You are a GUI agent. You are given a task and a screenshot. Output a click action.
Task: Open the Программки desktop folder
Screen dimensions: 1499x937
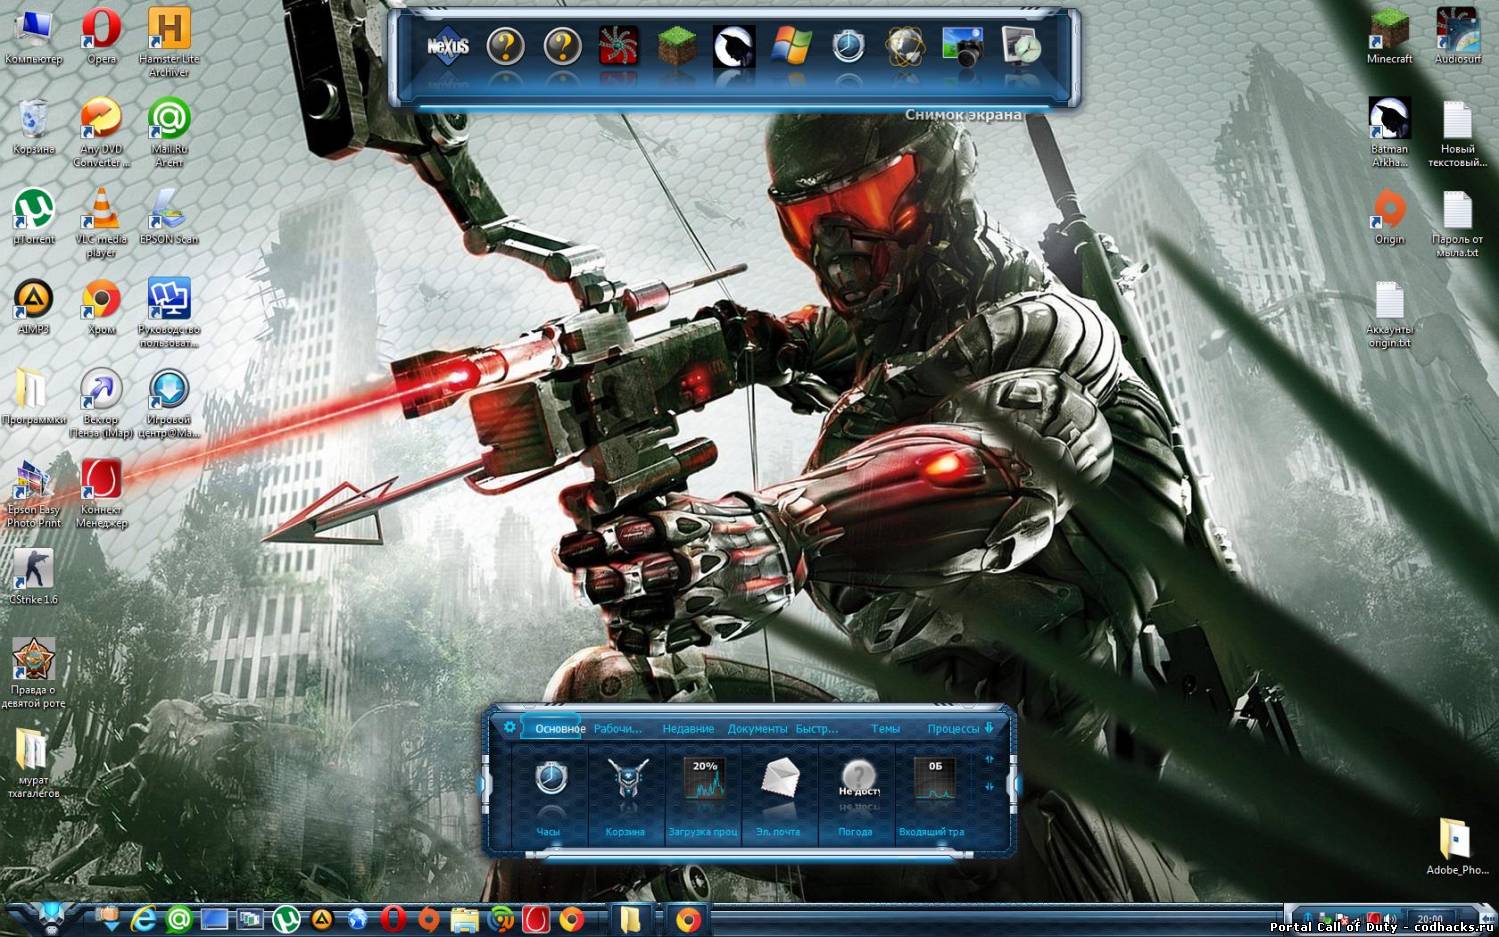click(x=33, y=397)
